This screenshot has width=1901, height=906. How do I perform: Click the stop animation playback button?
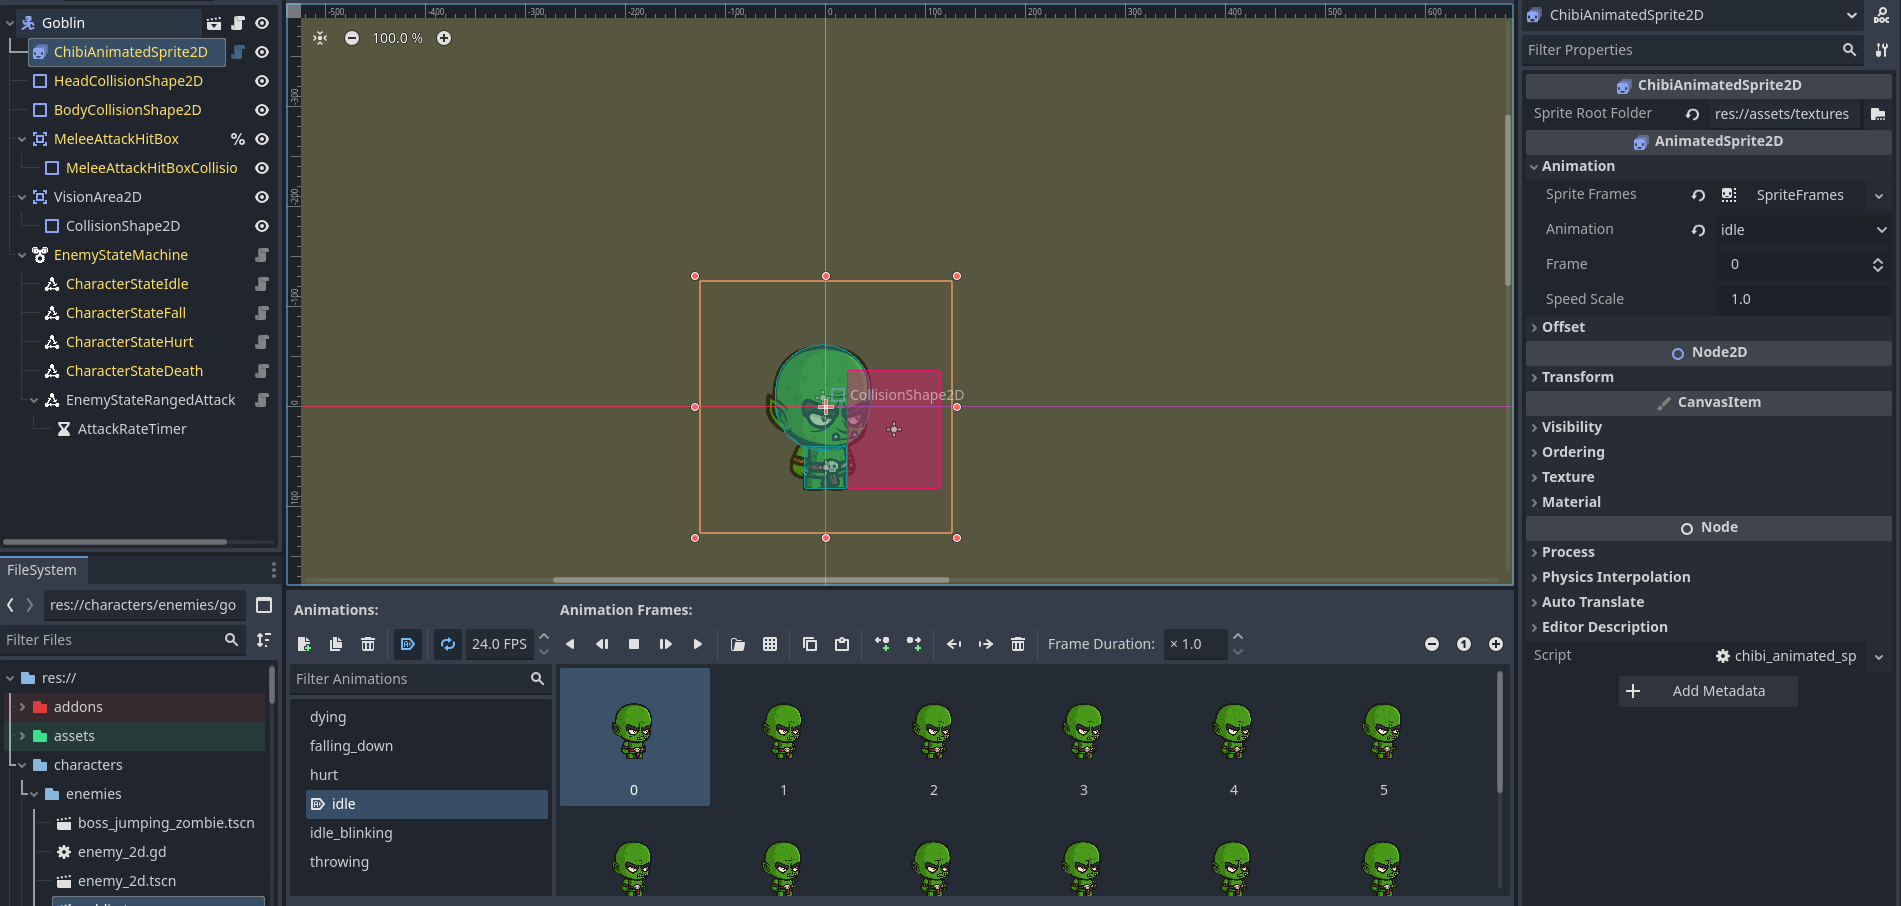pos(634,644)
